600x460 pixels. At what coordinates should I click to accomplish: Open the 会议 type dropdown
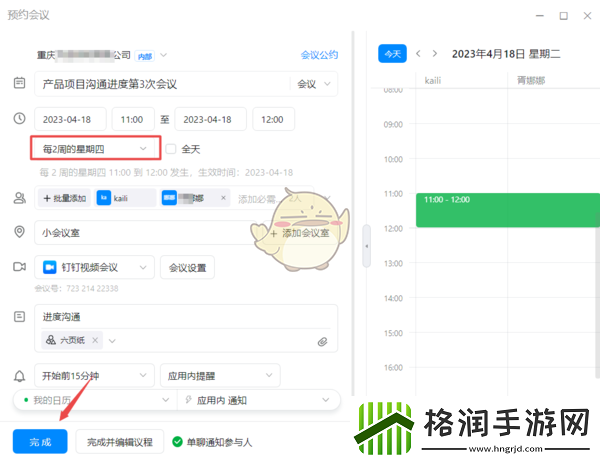click(x=314, y=84)
